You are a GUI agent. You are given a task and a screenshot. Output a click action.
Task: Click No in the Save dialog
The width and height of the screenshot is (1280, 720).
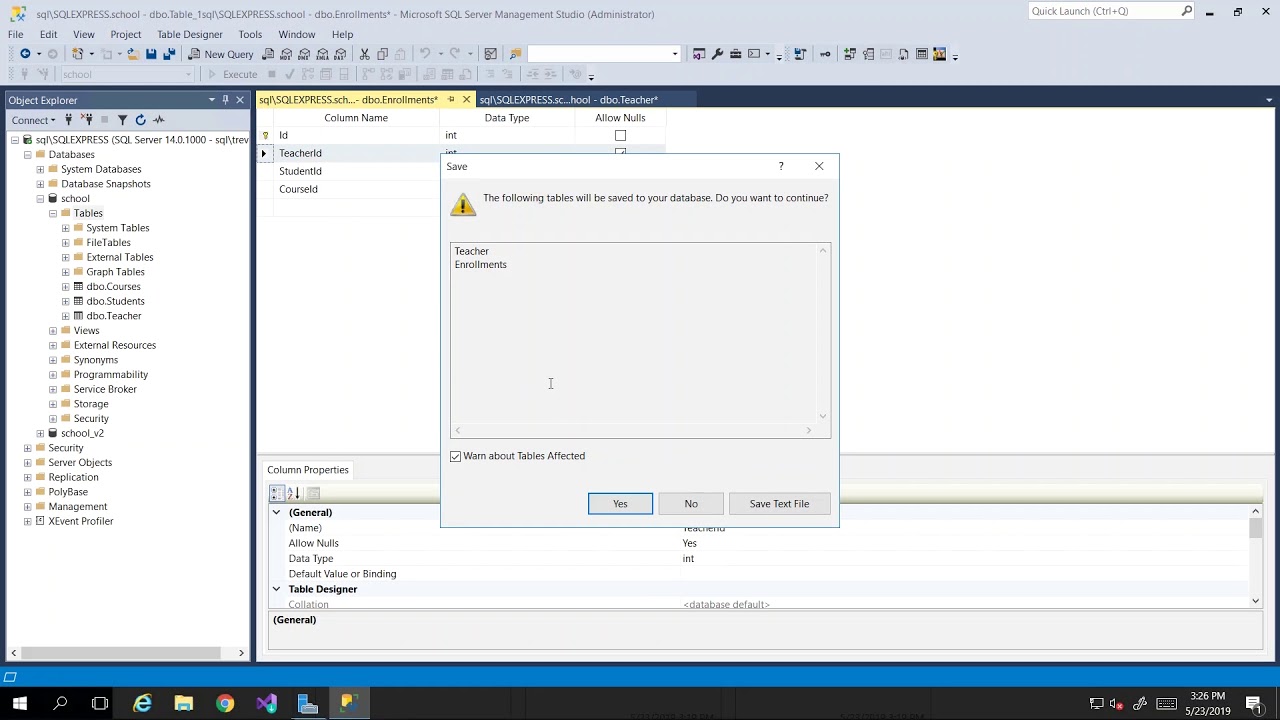691,504
